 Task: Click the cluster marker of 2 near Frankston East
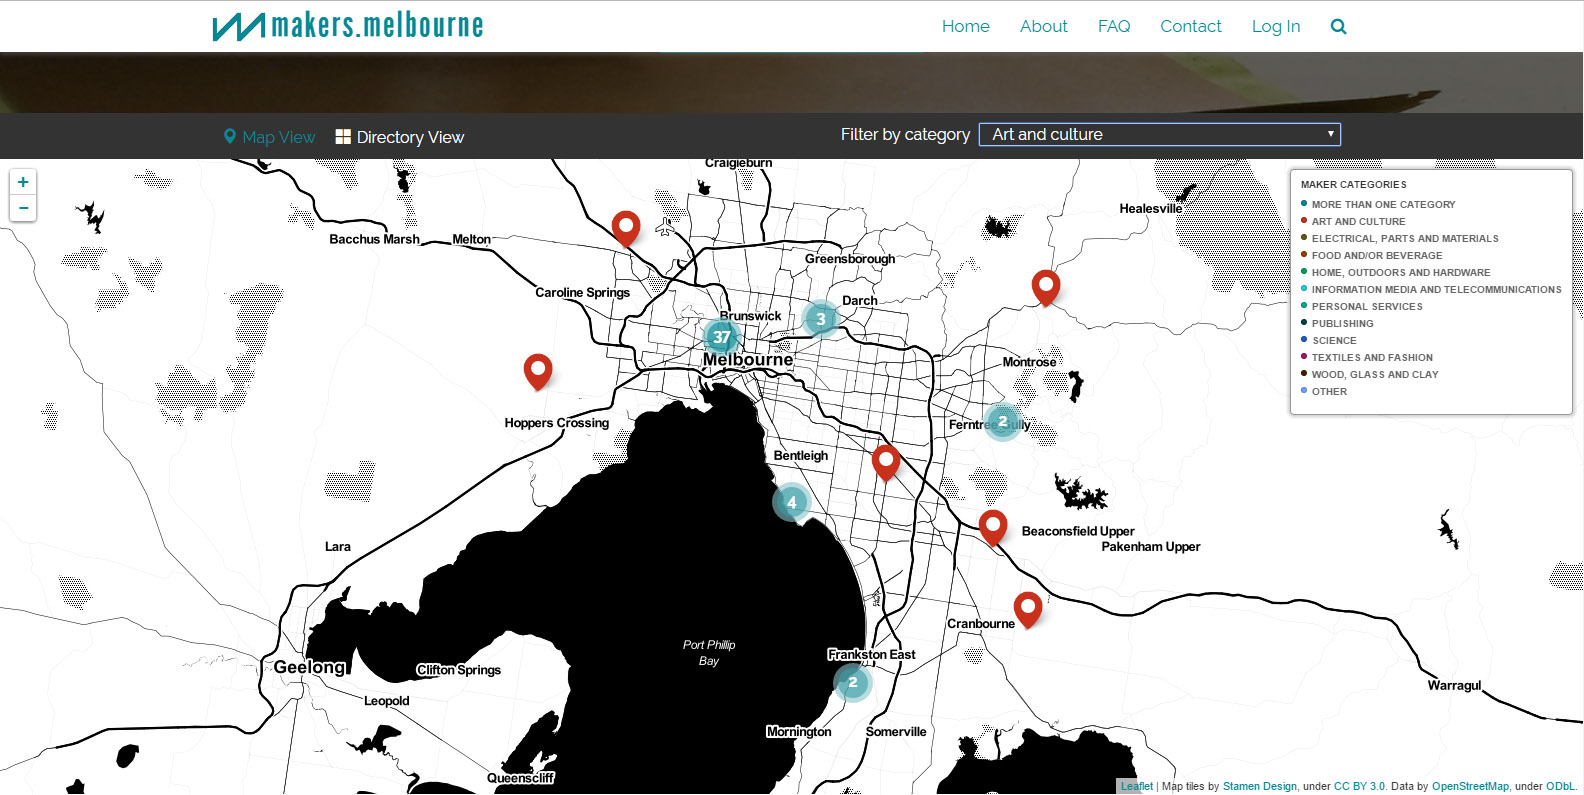pos(852,682)
